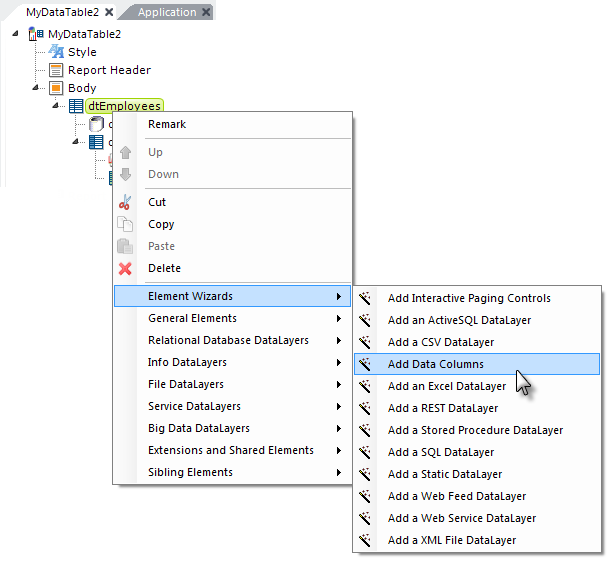Close the Application tab

pos(206,13)
